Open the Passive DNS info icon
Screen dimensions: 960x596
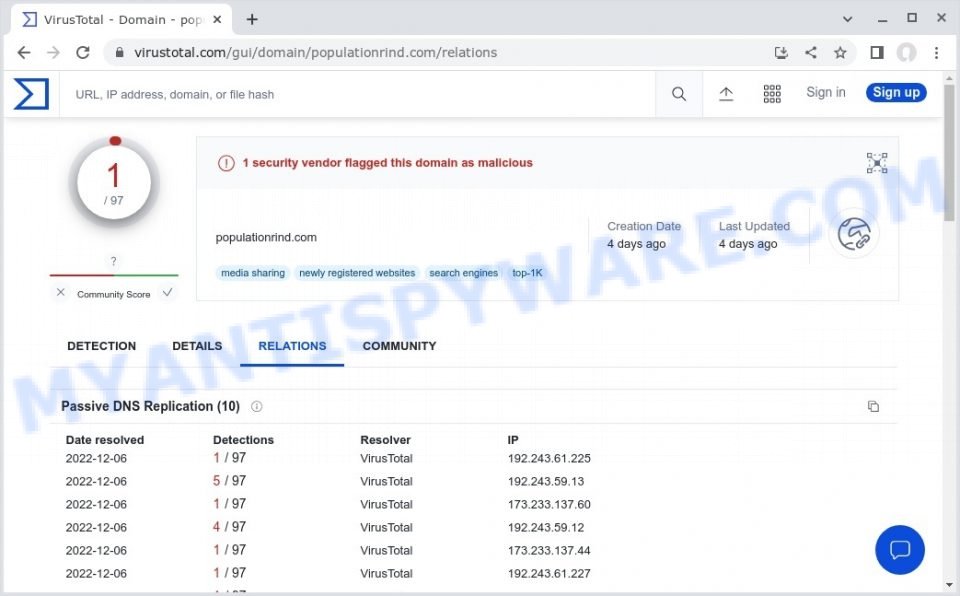[257, 406]
